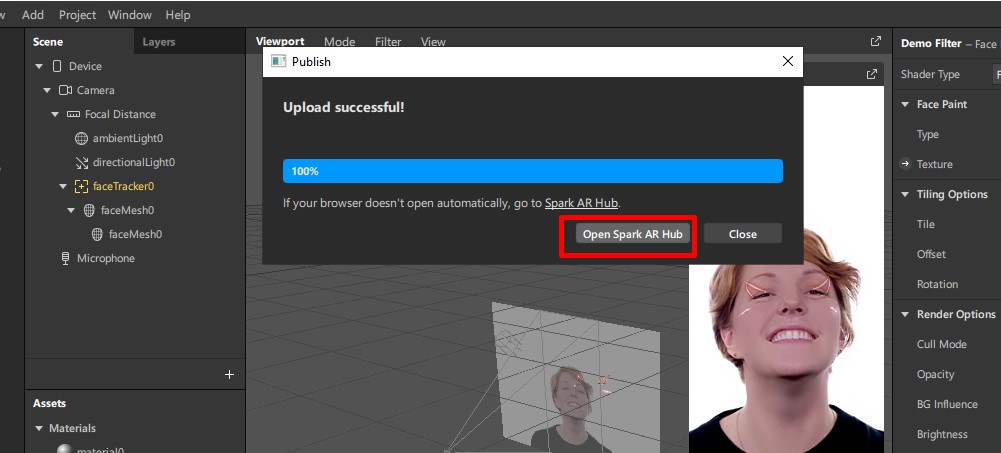The image size is (1001, 453).
Task: Select the ambientLight0 tree row
Action: tap(135, 138)
